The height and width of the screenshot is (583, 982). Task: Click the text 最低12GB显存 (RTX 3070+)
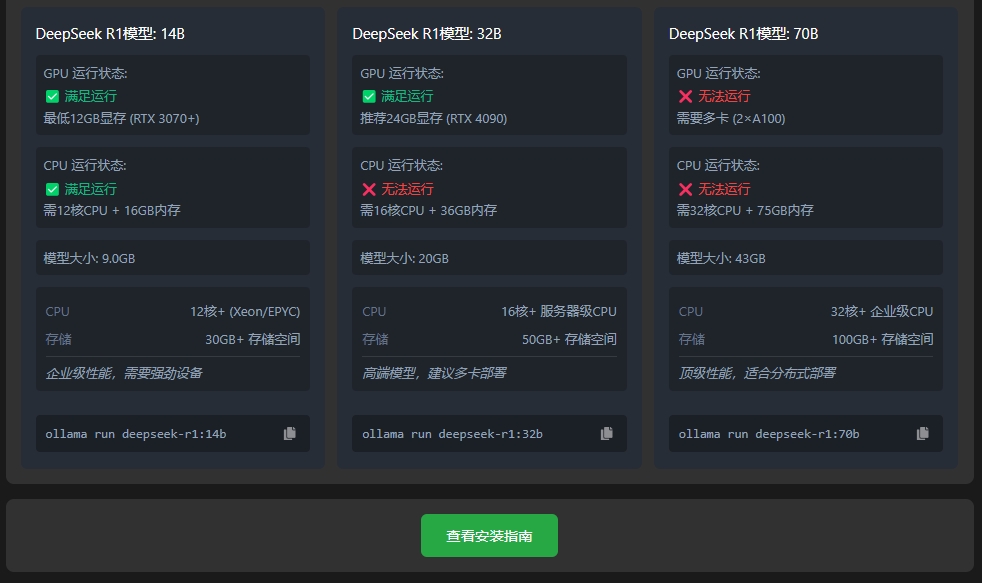(121, 118)
